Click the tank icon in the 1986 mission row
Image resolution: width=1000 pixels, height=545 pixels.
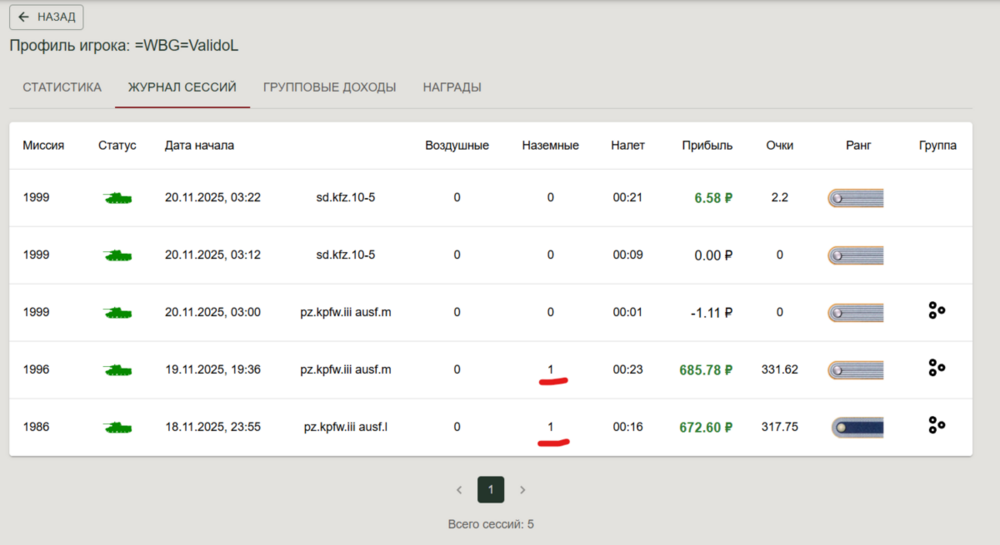click(x=117, y=427)
